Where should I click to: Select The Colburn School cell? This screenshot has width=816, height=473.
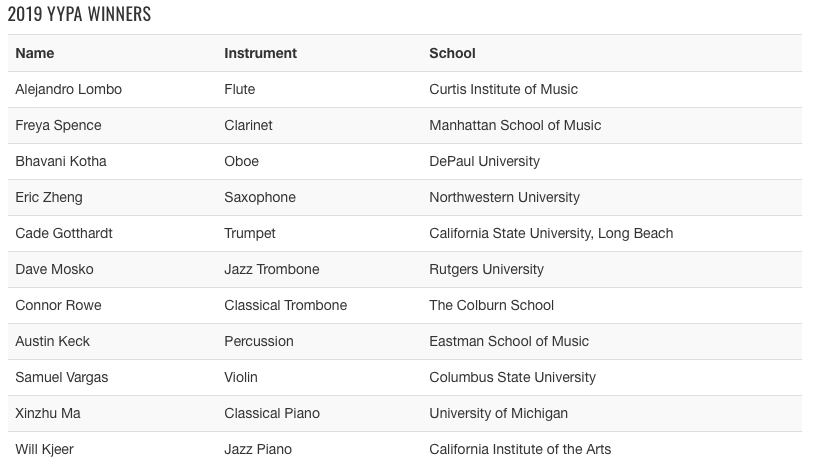pyautogui.click(x=491, y=305)
